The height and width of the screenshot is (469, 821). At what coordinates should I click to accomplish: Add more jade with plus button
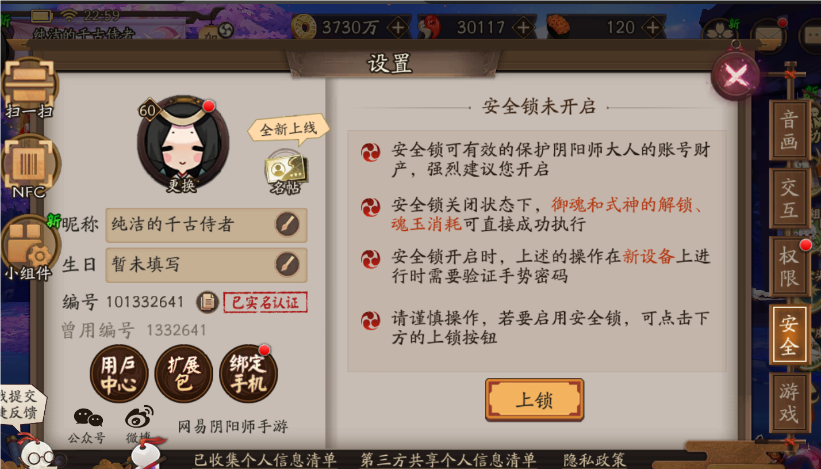coord(523,27)
